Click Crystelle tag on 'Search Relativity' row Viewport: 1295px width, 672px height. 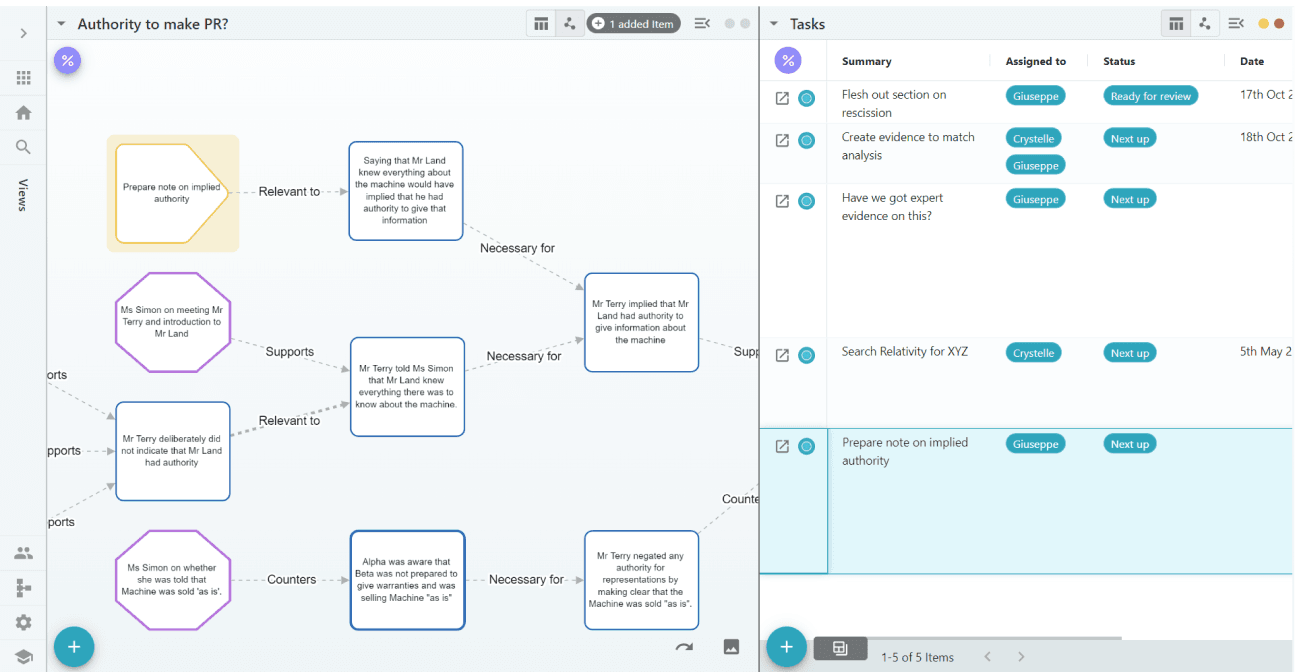click(x=1034, y=353)
